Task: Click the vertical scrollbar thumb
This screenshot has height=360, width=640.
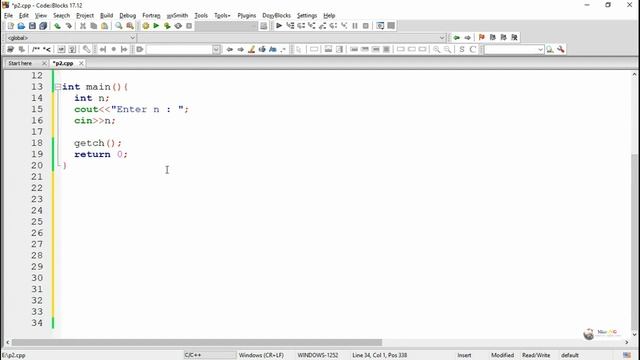Action: (x=634, y=241)
